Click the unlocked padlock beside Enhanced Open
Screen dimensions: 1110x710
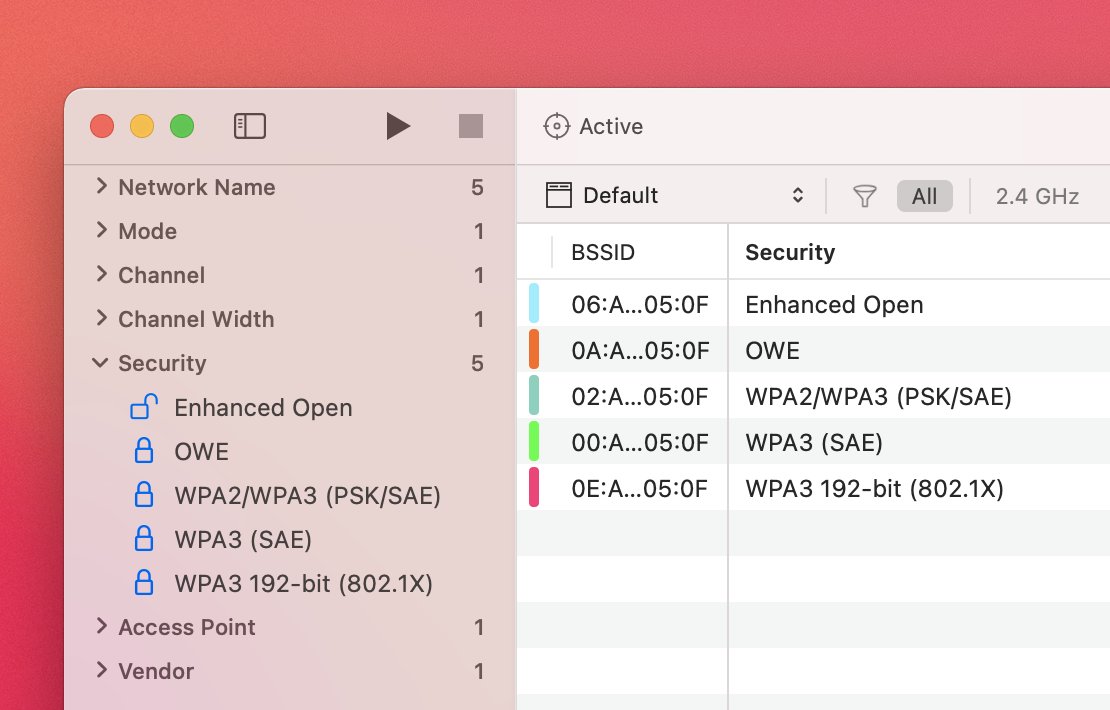coord(143,407)
